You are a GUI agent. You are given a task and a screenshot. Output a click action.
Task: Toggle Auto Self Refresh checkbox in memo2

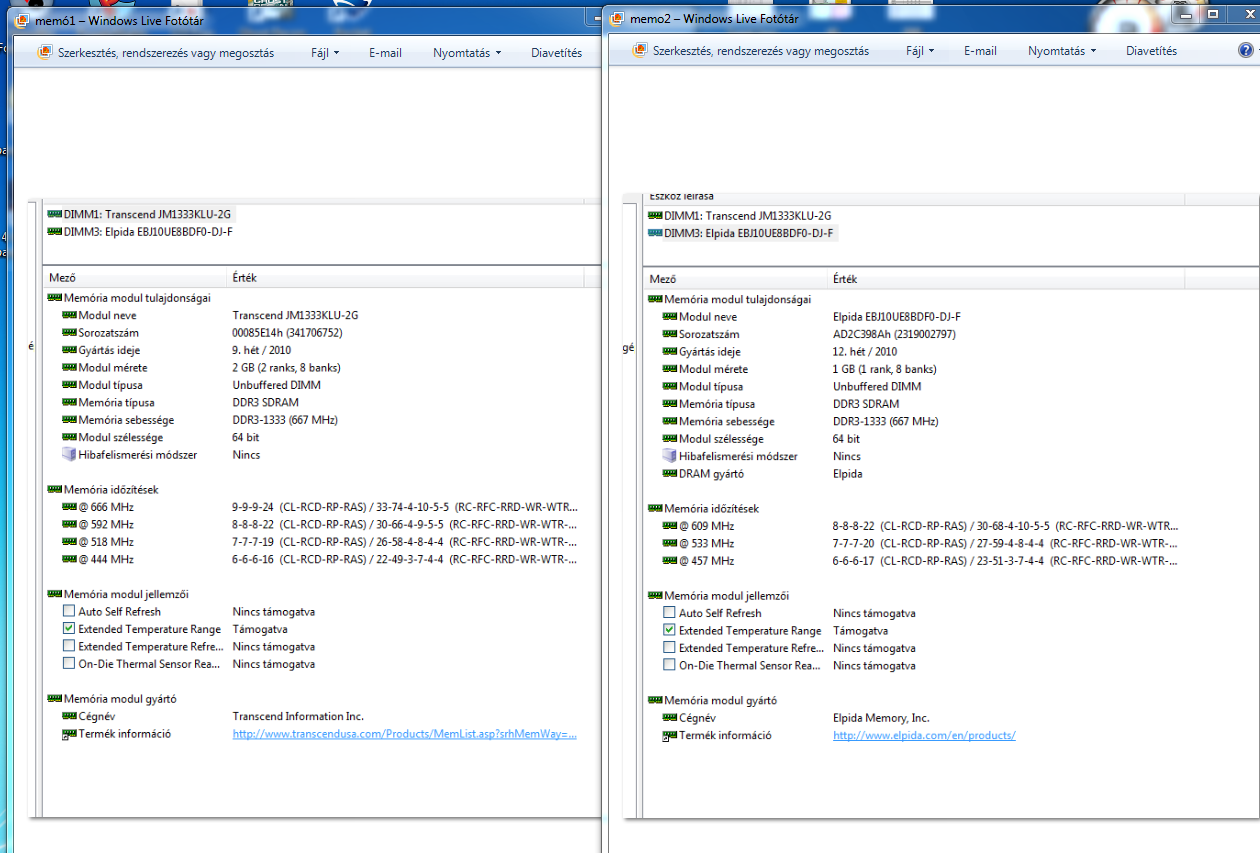tap(669, 613)
